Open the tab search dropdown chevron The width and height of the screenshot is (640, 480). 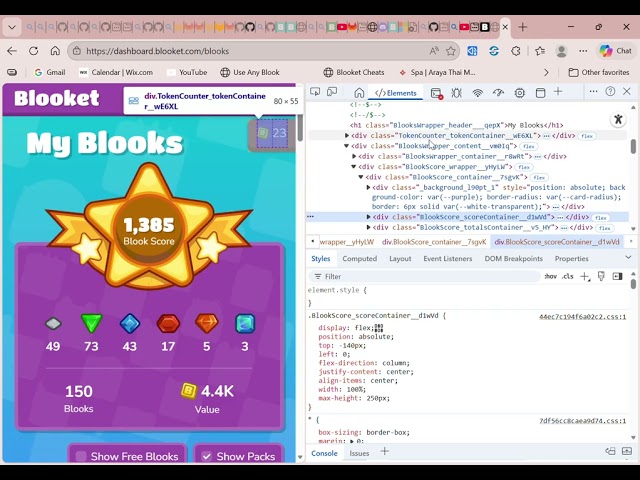coord(12,27)
